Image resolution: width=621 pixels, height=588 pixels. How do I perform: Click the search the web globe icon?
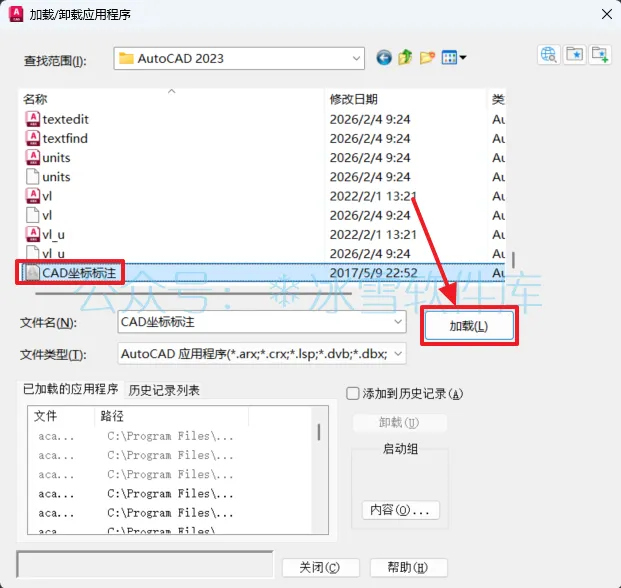tap(549, 55)
